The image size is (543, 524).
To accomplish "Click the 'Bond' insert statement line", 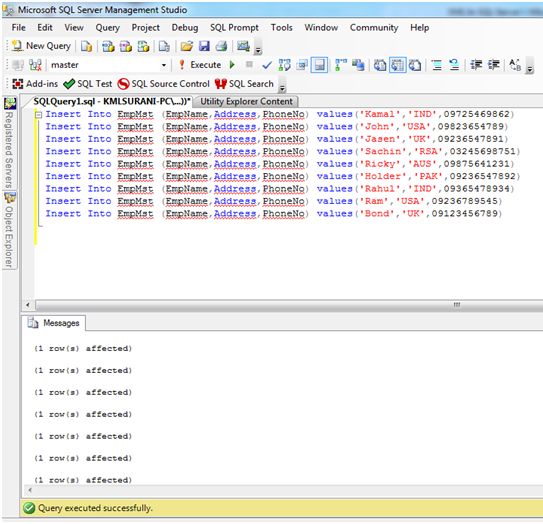I will [x=274, y=214].
